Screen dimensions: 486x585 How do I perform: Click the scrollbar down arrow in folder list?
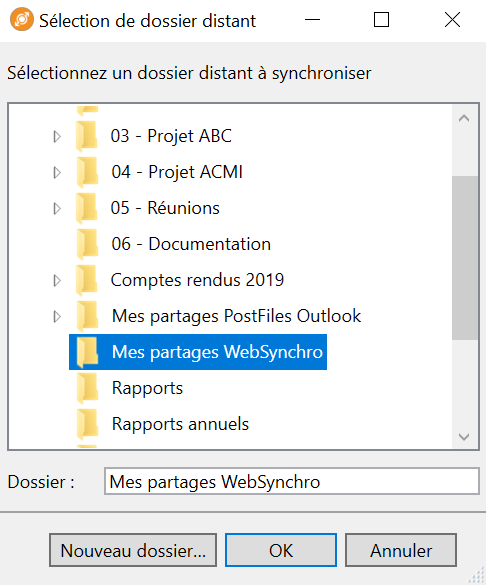(464, 437)
